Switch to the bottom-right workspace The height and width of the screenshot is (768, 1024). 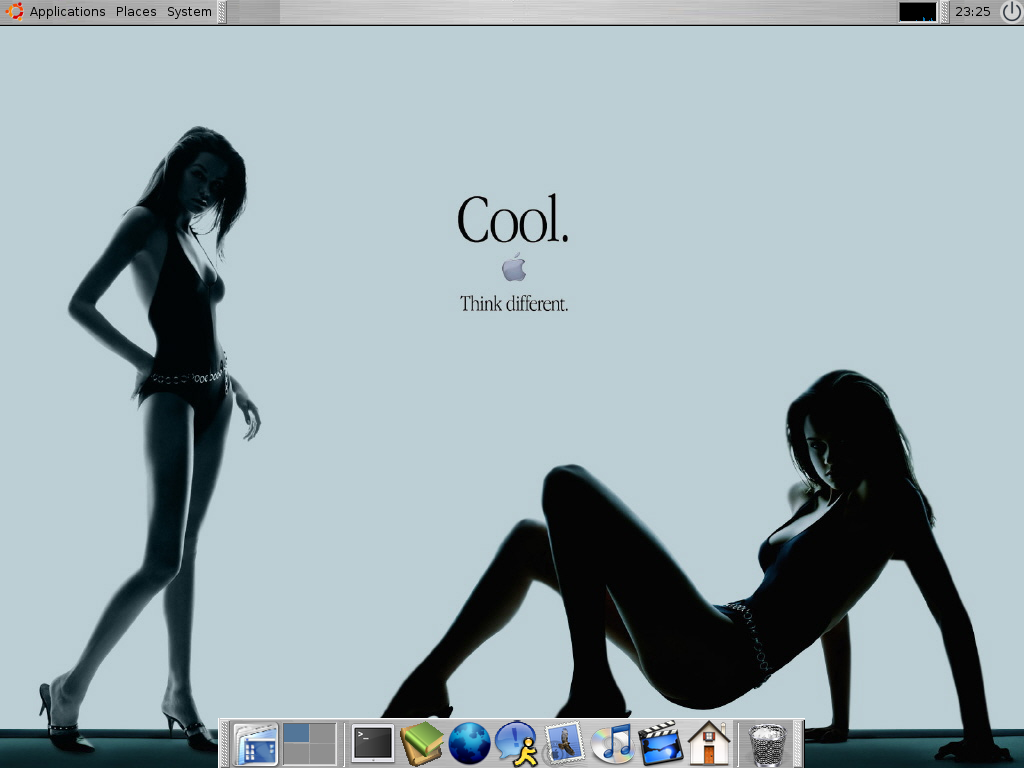click(323, 754)
